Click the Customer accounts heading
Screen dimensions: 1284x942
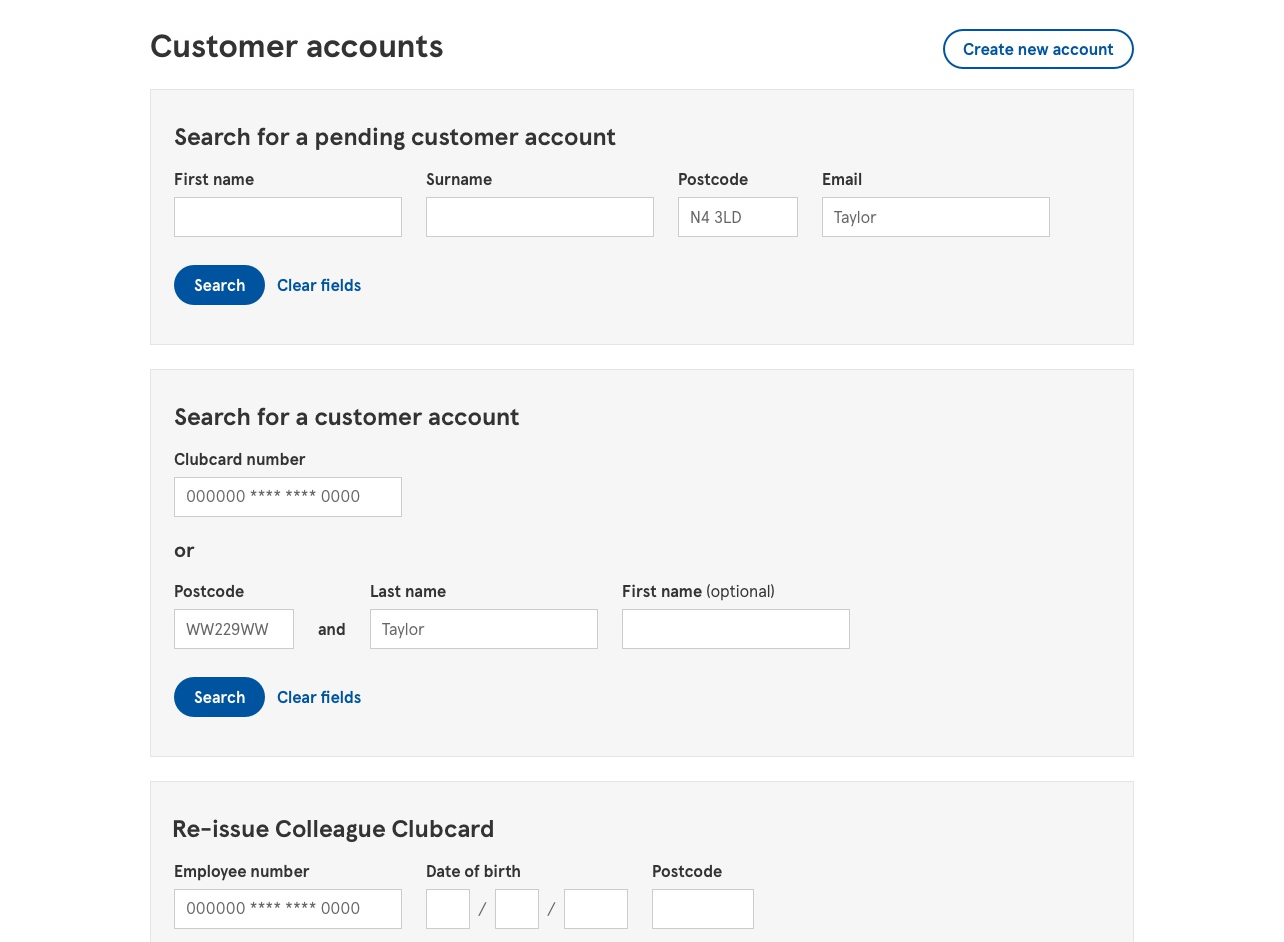tap(297, 46)
